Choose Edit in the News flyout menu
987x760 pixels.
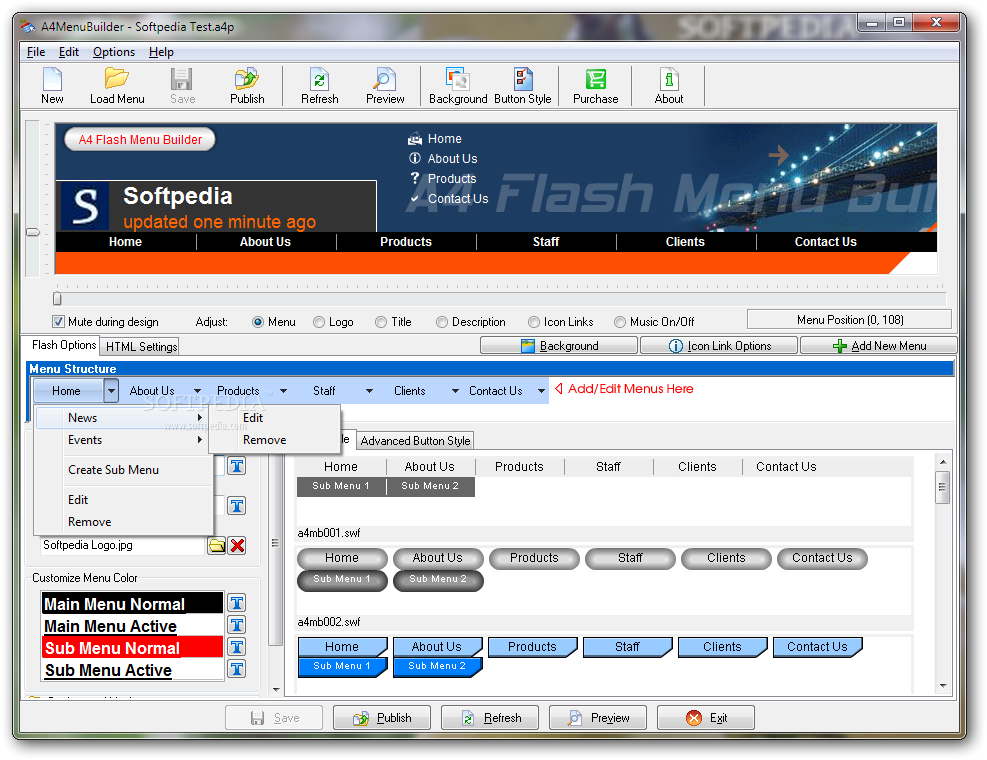(x=253, y=417)
